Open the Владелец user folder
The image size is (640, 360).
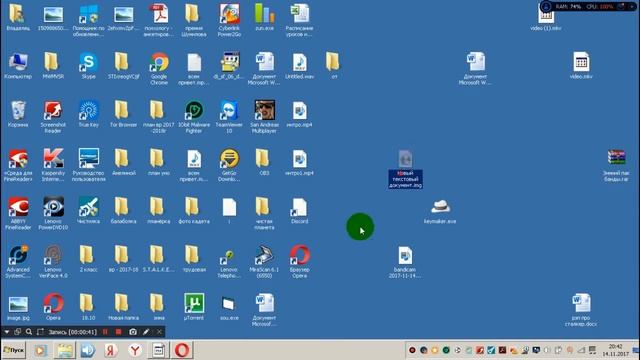(x=18, y=17)
